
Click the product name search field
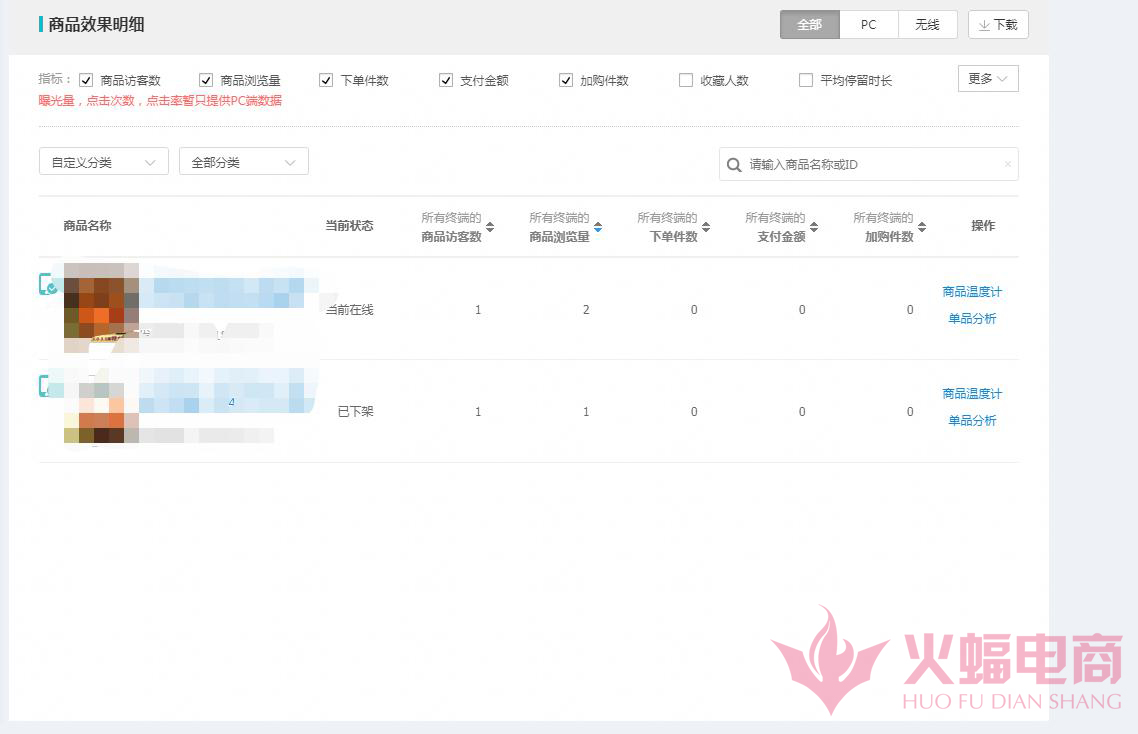pos(870,165)
